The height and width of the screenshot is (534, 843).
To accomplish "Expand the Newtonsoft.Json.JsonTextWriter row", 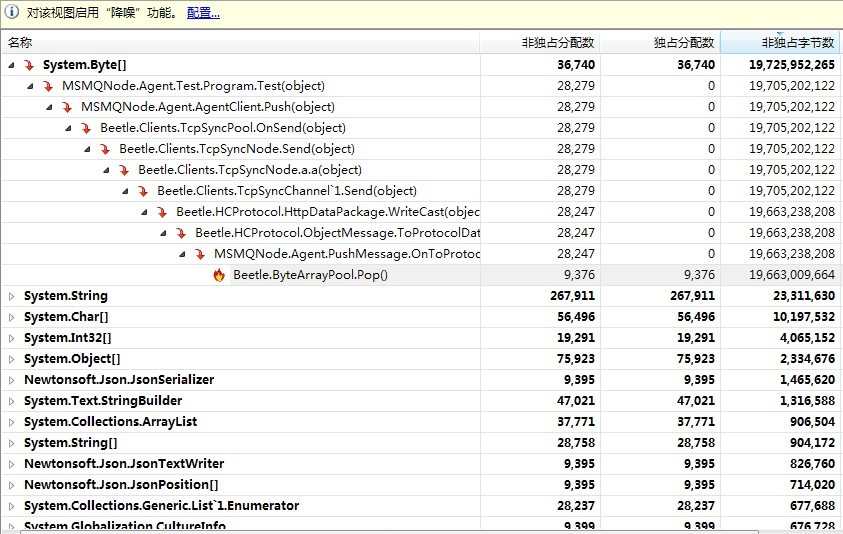I will pyautogui.click(x=11, y=464).
